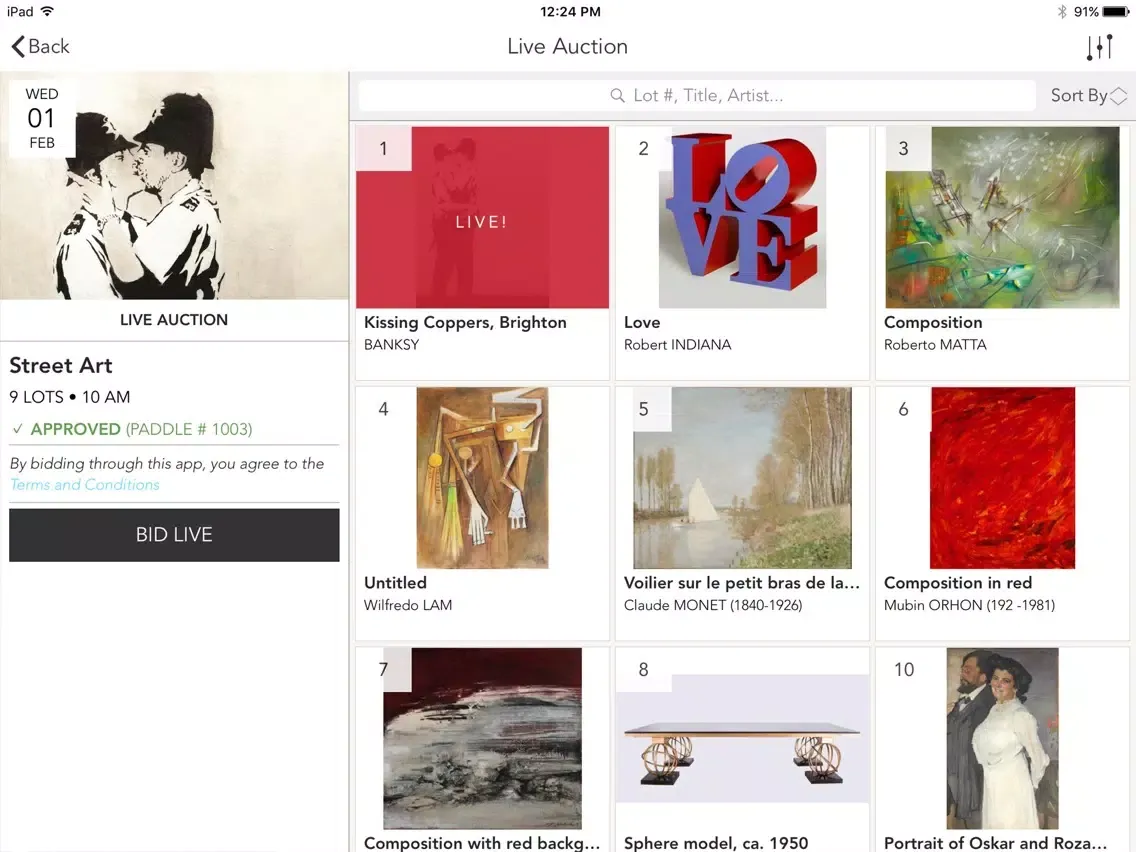The image size is (1136, 852).
Task: Select the Wilfredo LAM artist name
Action: 408,605
